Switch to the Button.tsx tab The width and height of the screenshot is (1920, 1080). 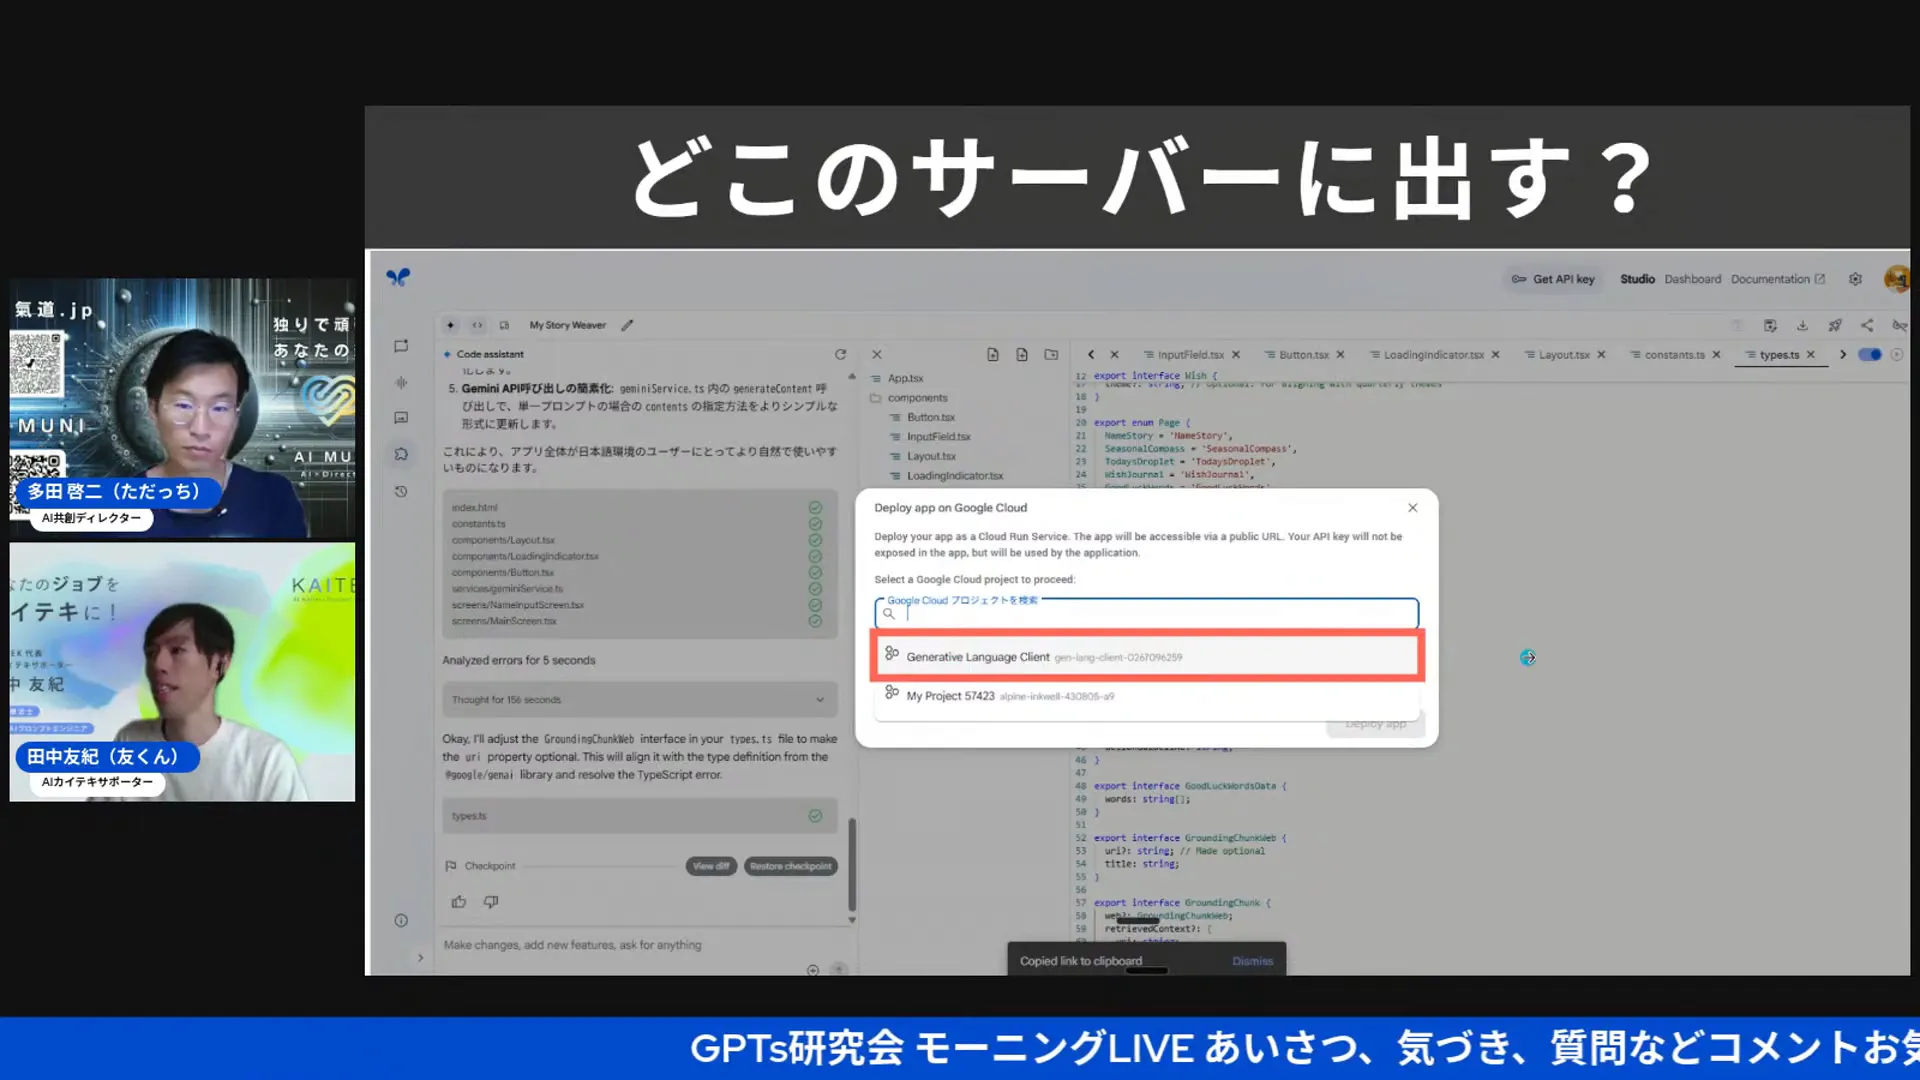pyautogui.click(x=1303, y=355)
